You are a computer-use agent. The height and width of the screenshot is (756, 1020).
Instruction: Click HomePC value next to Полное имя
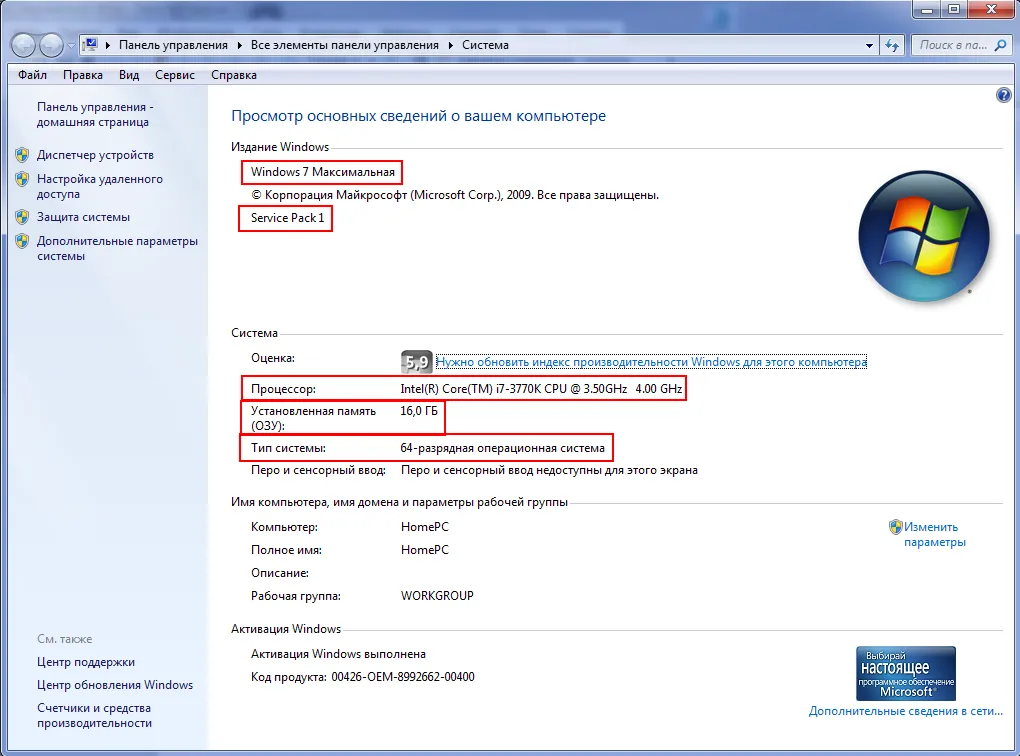pos(425,550)
